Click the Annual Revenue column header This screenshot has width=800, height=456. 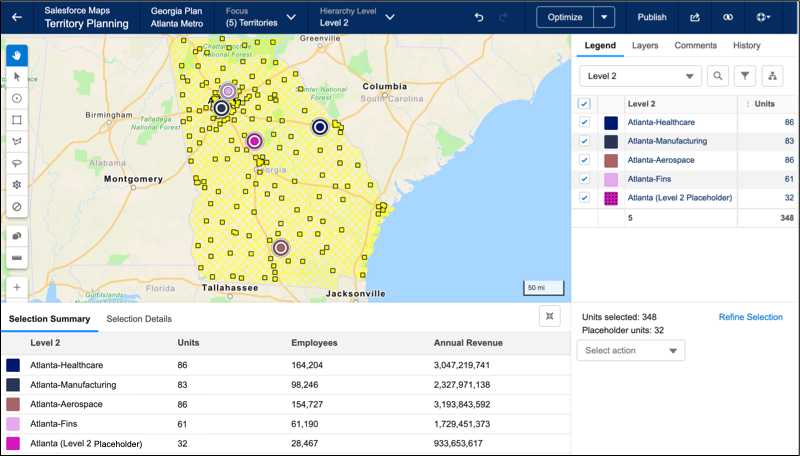(x=468, y=343)
